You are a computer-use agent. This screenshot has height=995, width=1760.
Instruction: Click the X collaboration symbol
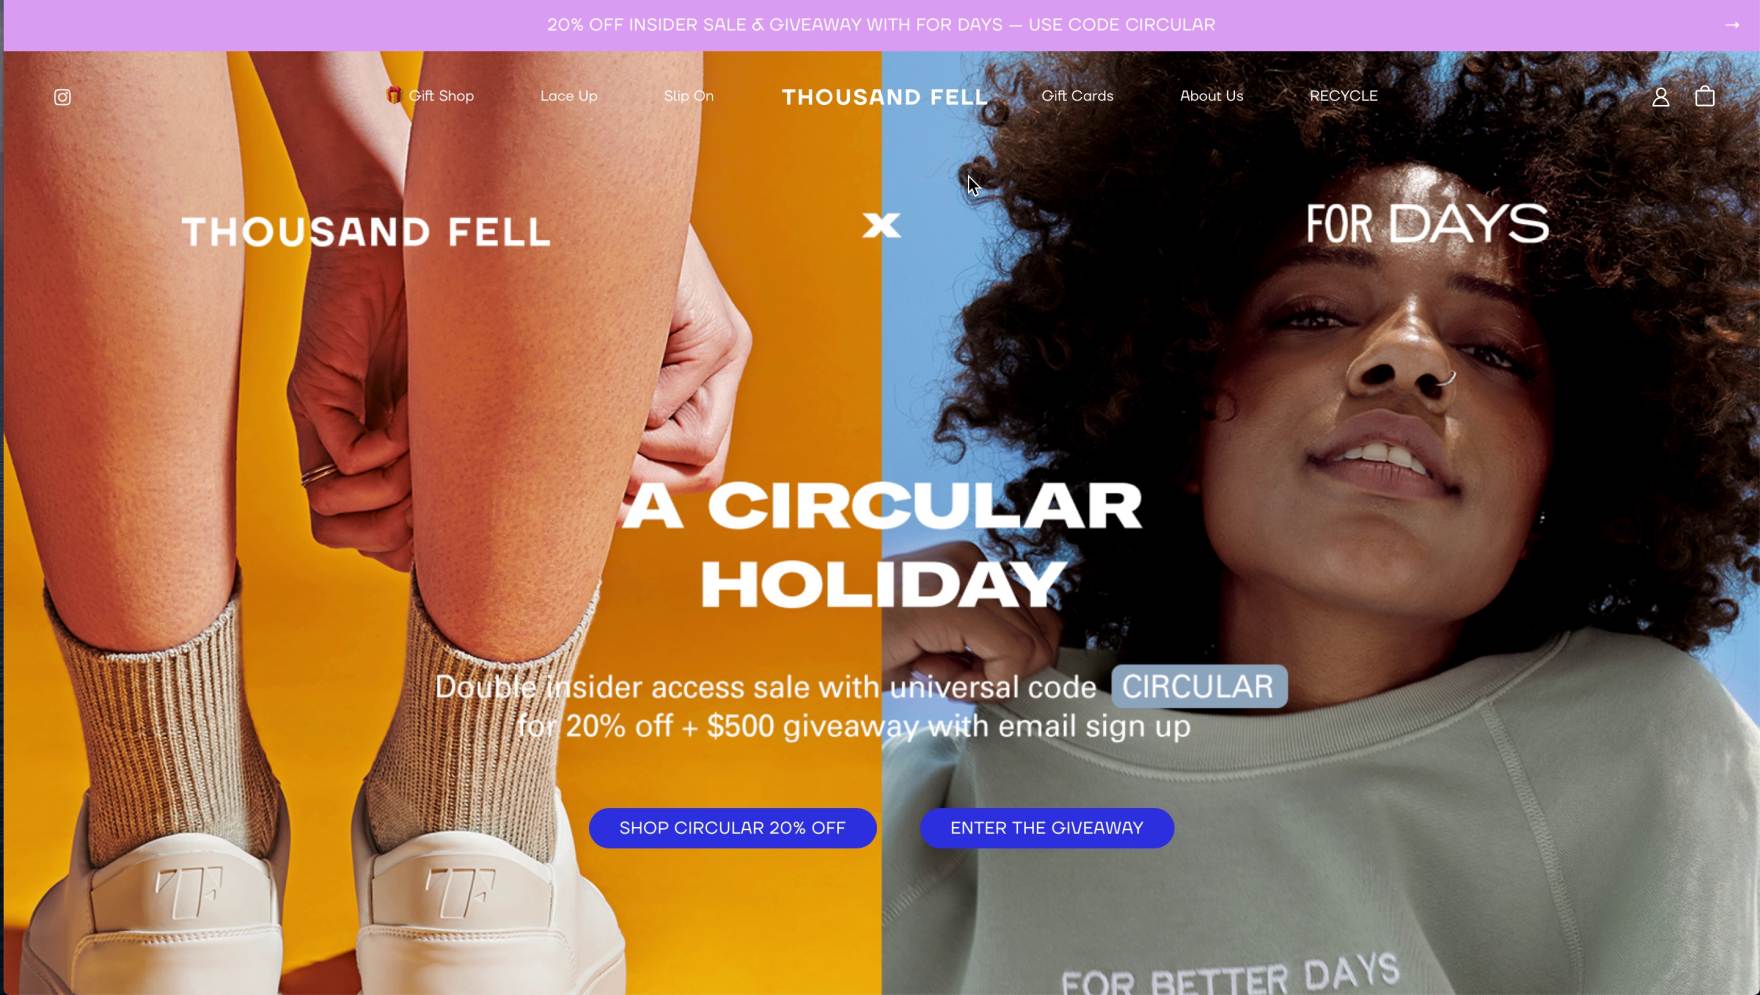click(x=881, y=225)
